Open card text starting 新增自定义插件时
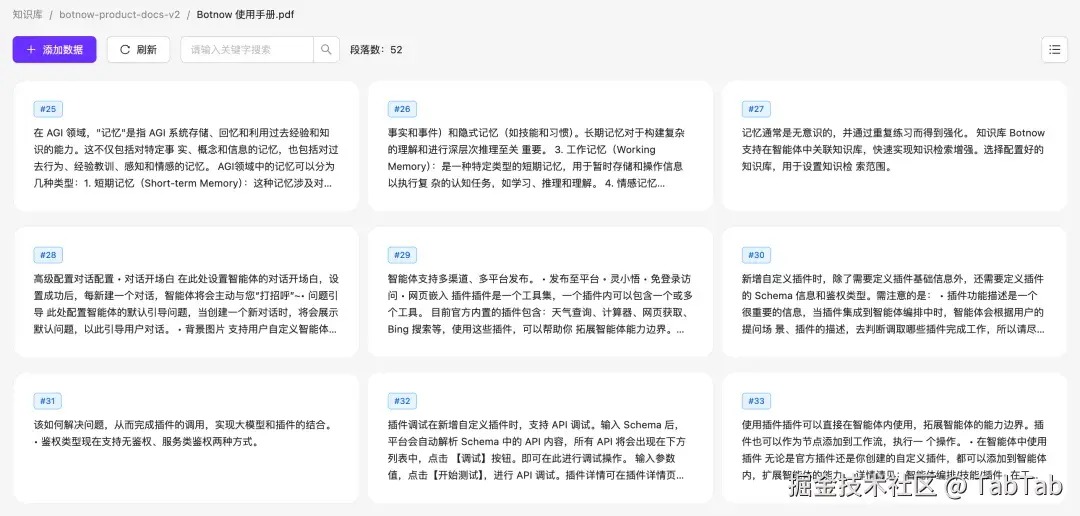This screenshot has height=516, width=1080. [x=894, y=305]
